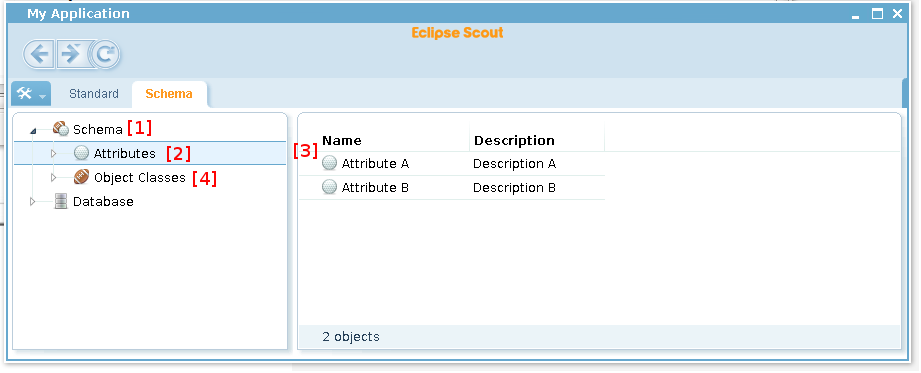Click the refresh circular arrow button

pos(105,55)
